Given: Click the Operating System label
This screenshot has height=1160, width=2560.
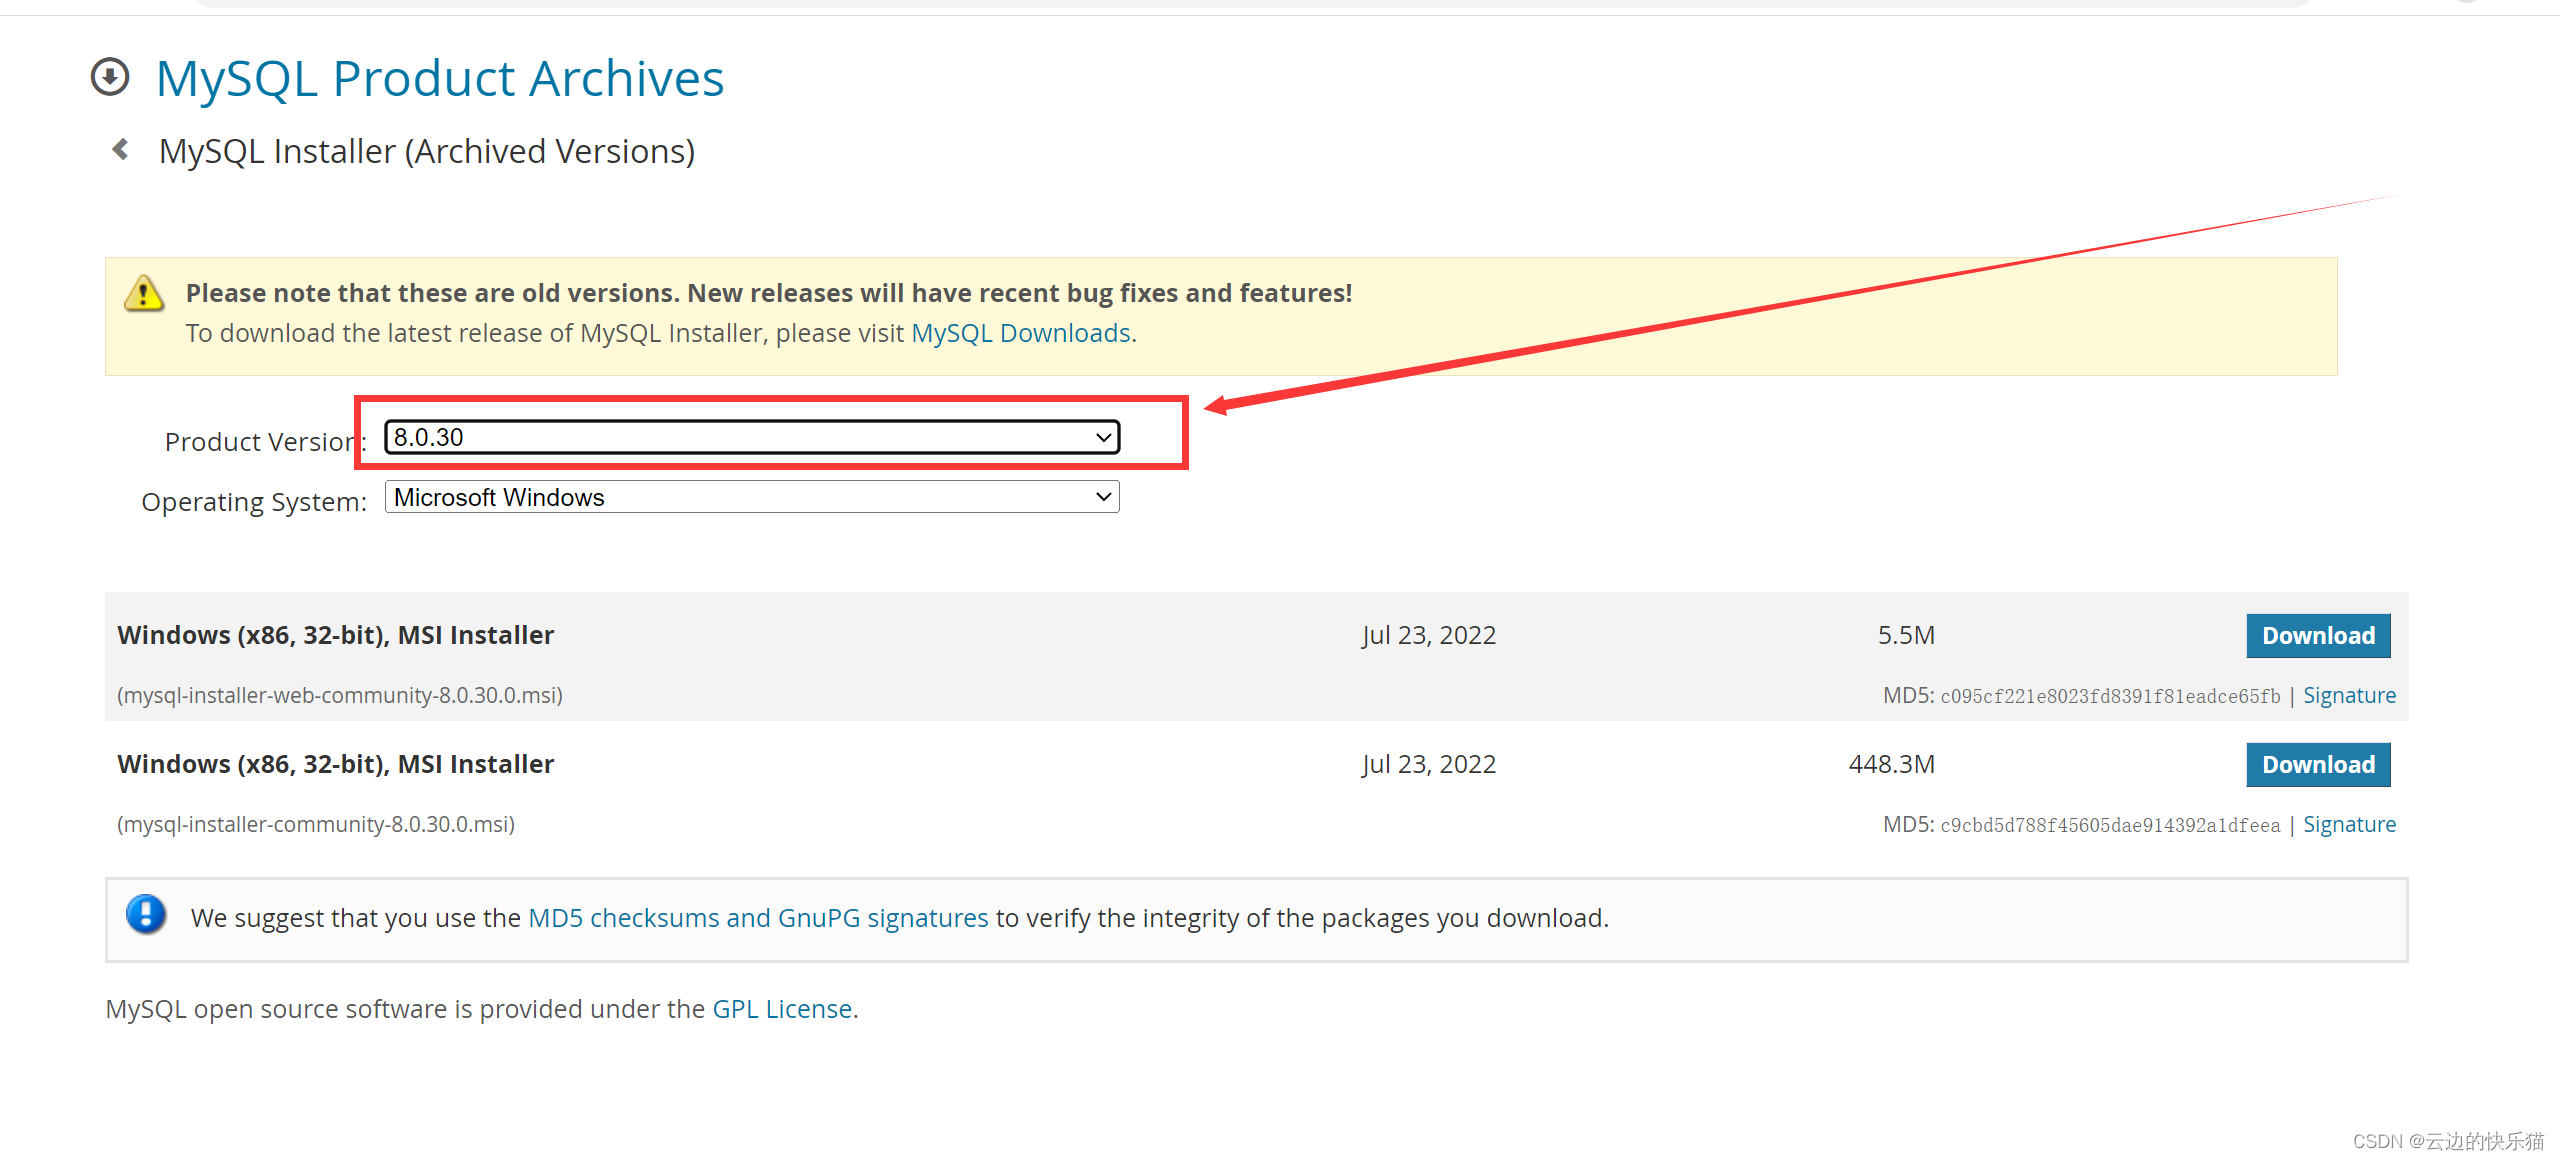Looking at the screenshot, I should (254, 501).
